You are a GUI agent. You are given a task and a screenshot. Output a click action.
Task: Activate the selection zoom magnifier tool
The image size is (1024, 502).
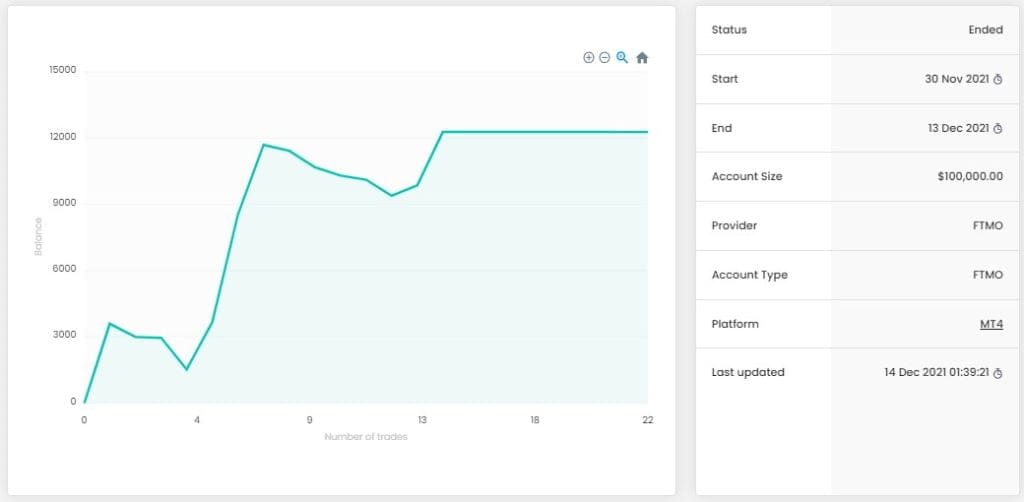[x=622, y=58]
